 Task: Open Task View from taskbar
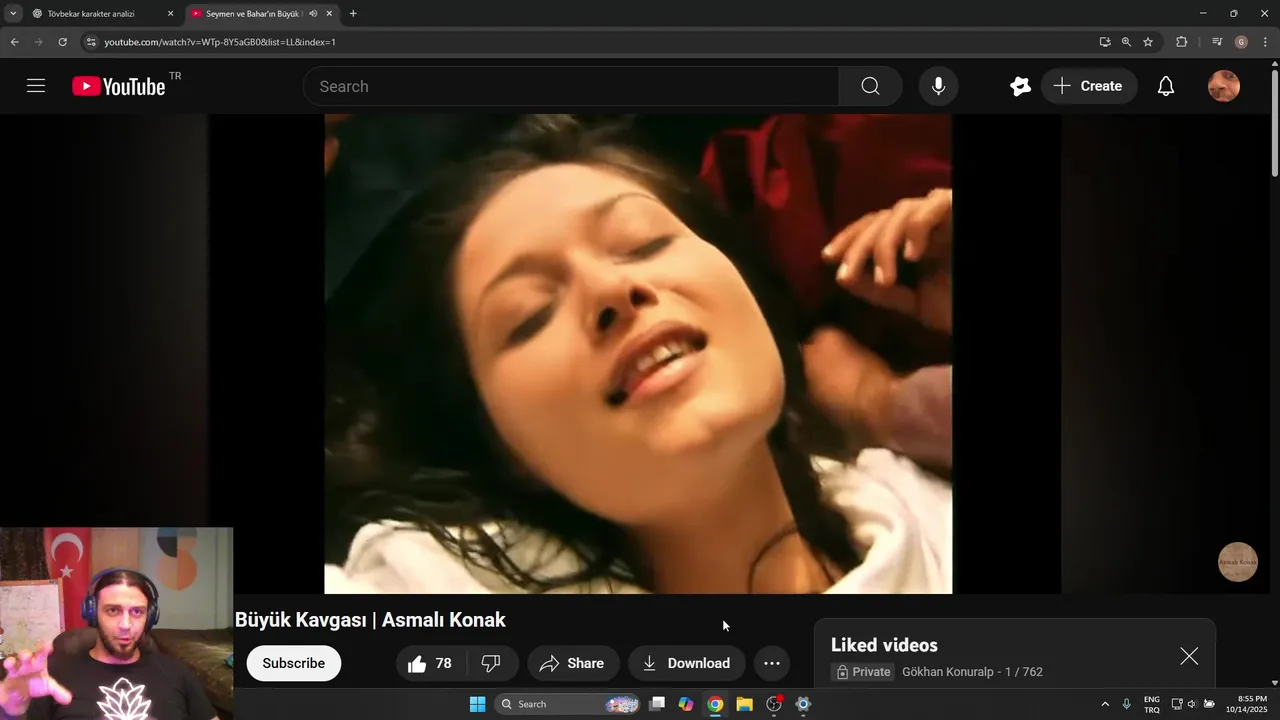657,704
